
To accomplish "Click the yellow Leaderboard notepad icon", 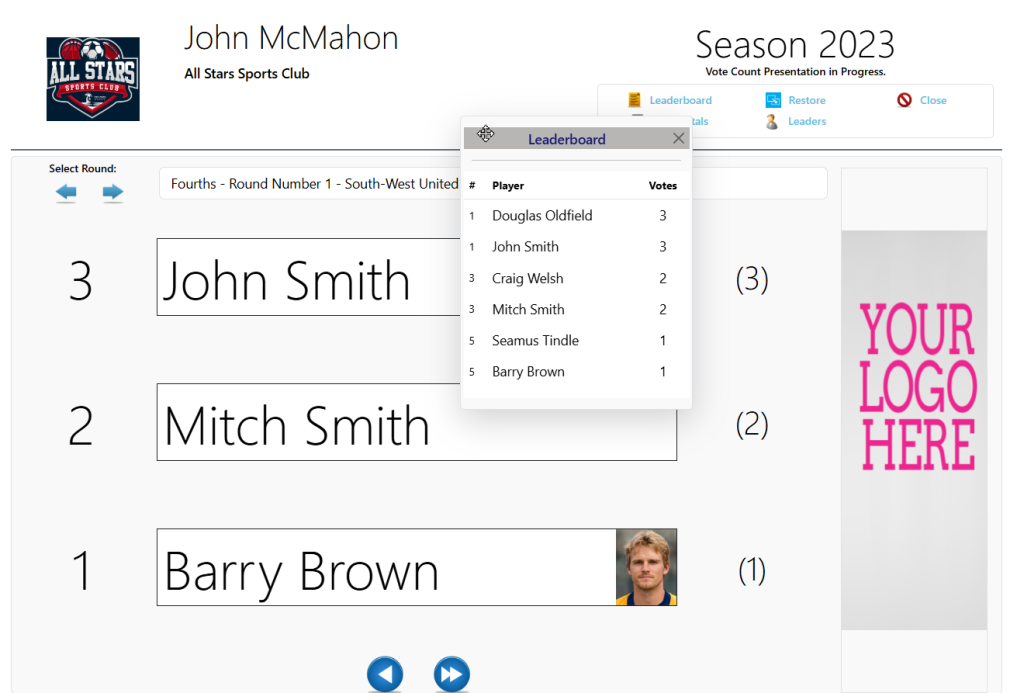I will [x=634, y=100].
